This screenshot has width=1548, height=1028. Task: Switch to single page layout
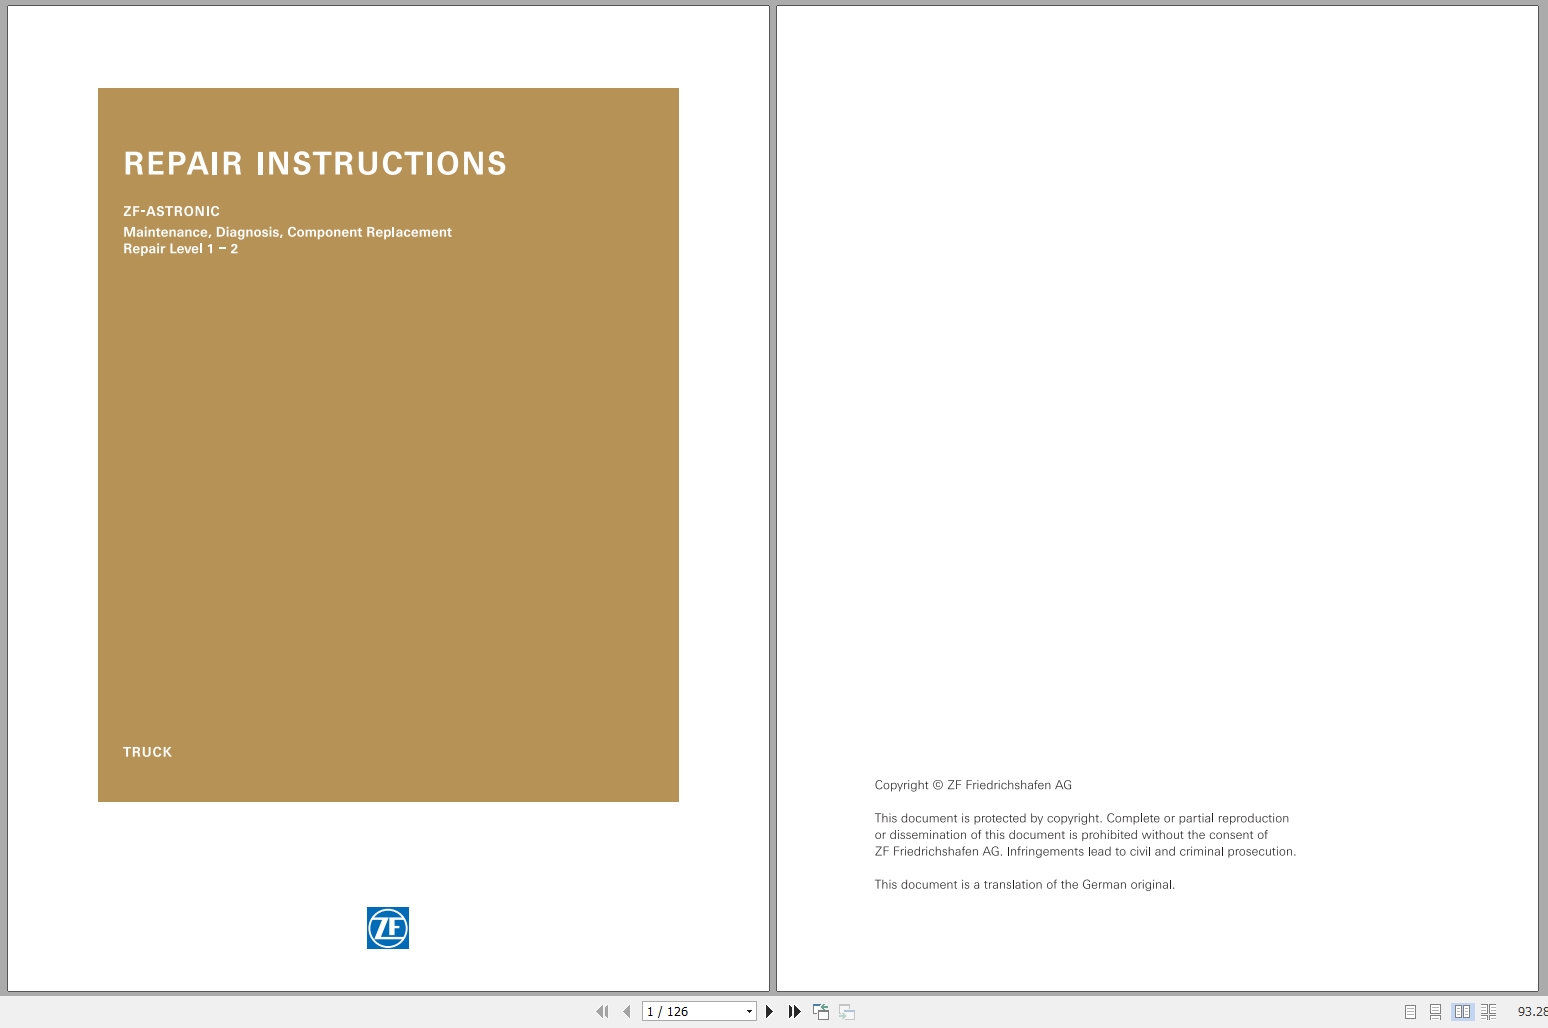(x=1410, y=1012)
